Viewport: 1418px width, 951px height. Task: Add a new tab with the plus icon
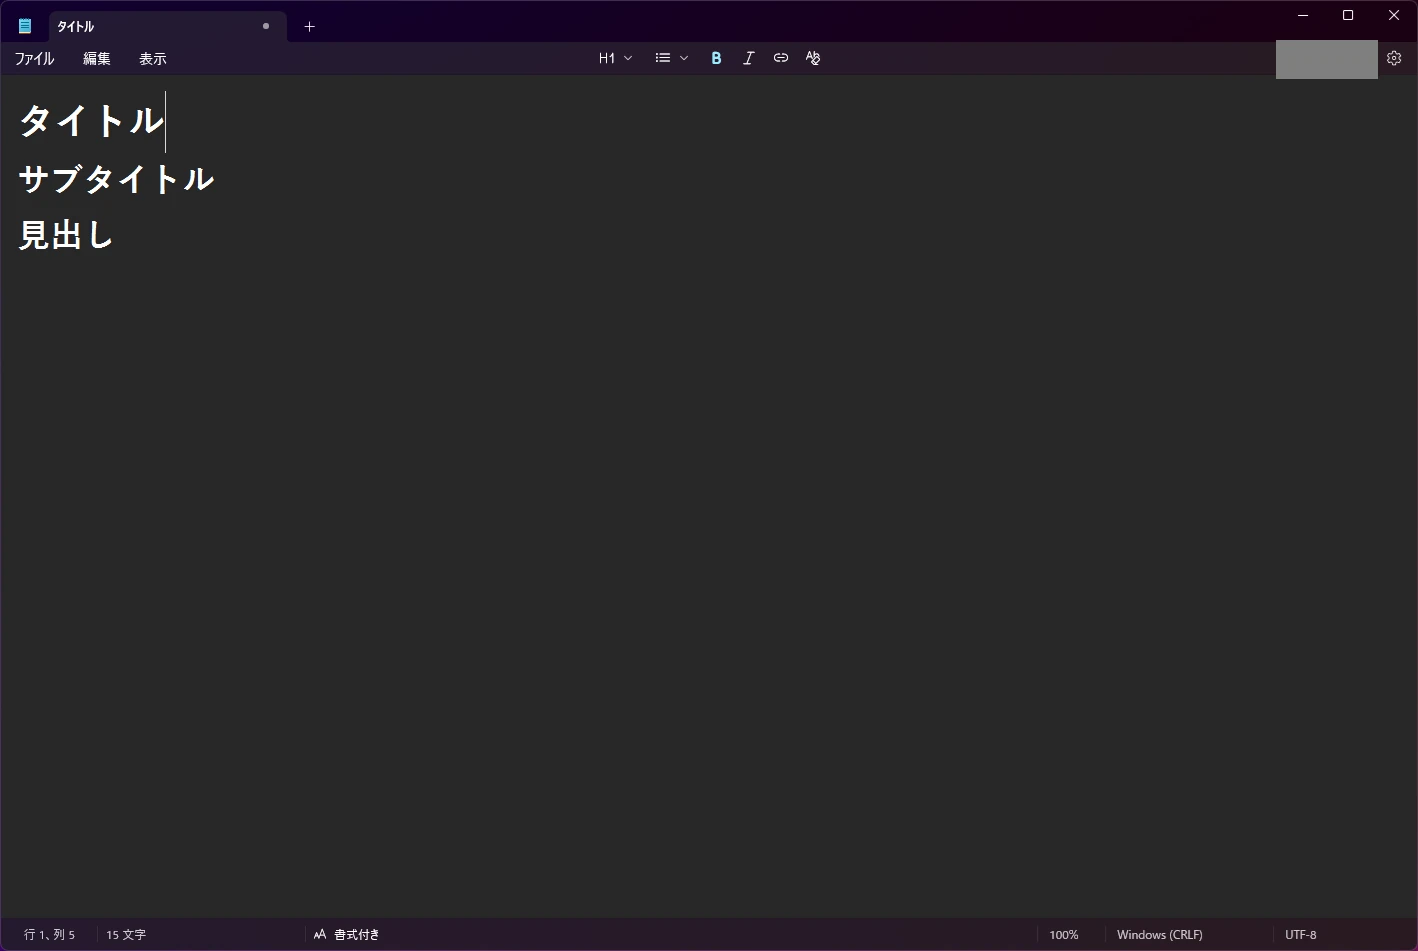click(309, 27)
